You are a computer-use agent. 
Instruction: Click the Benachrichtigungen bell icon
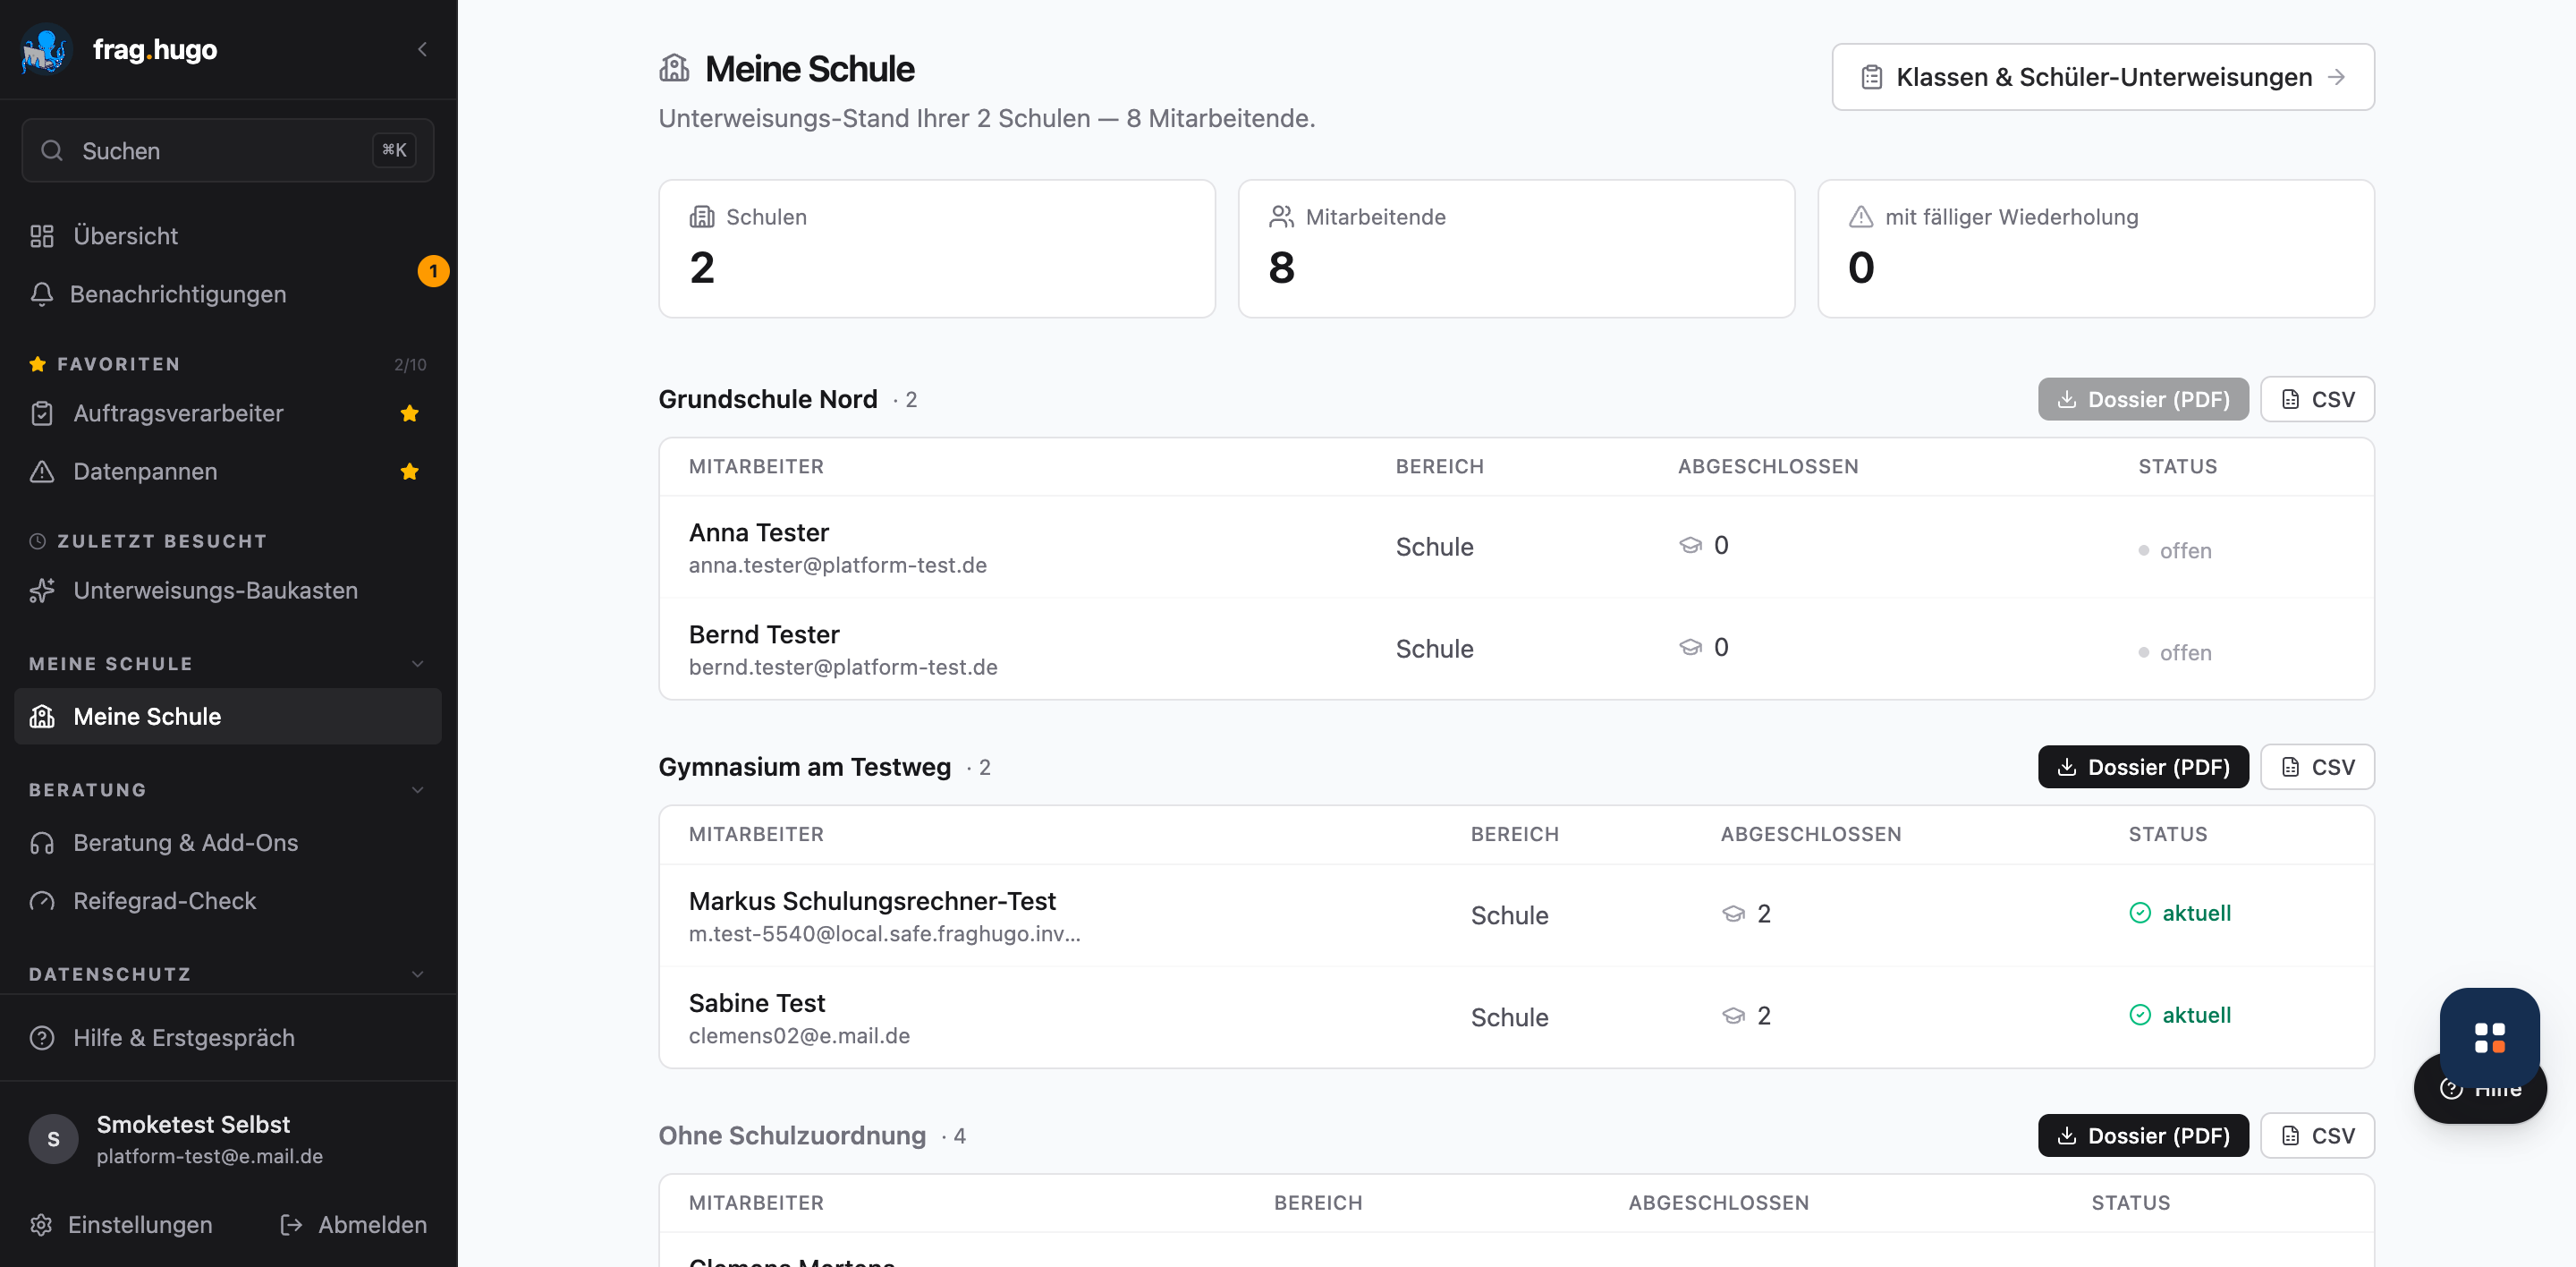coord(42,294)
